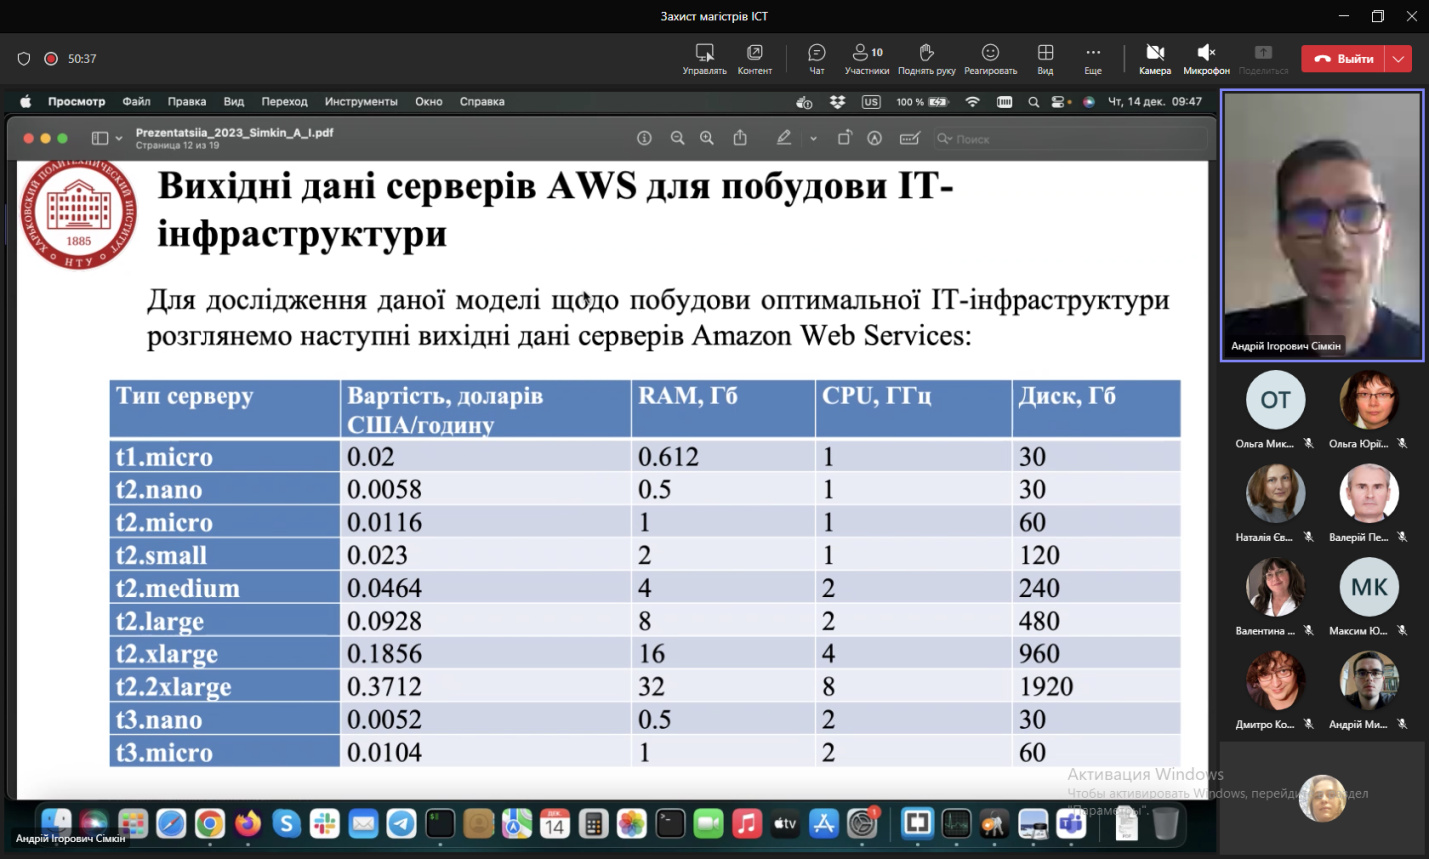Open the Calendar icon in the Dock
The height and width of the screenshot is (859, 1429).
click(x=555, y=823)
